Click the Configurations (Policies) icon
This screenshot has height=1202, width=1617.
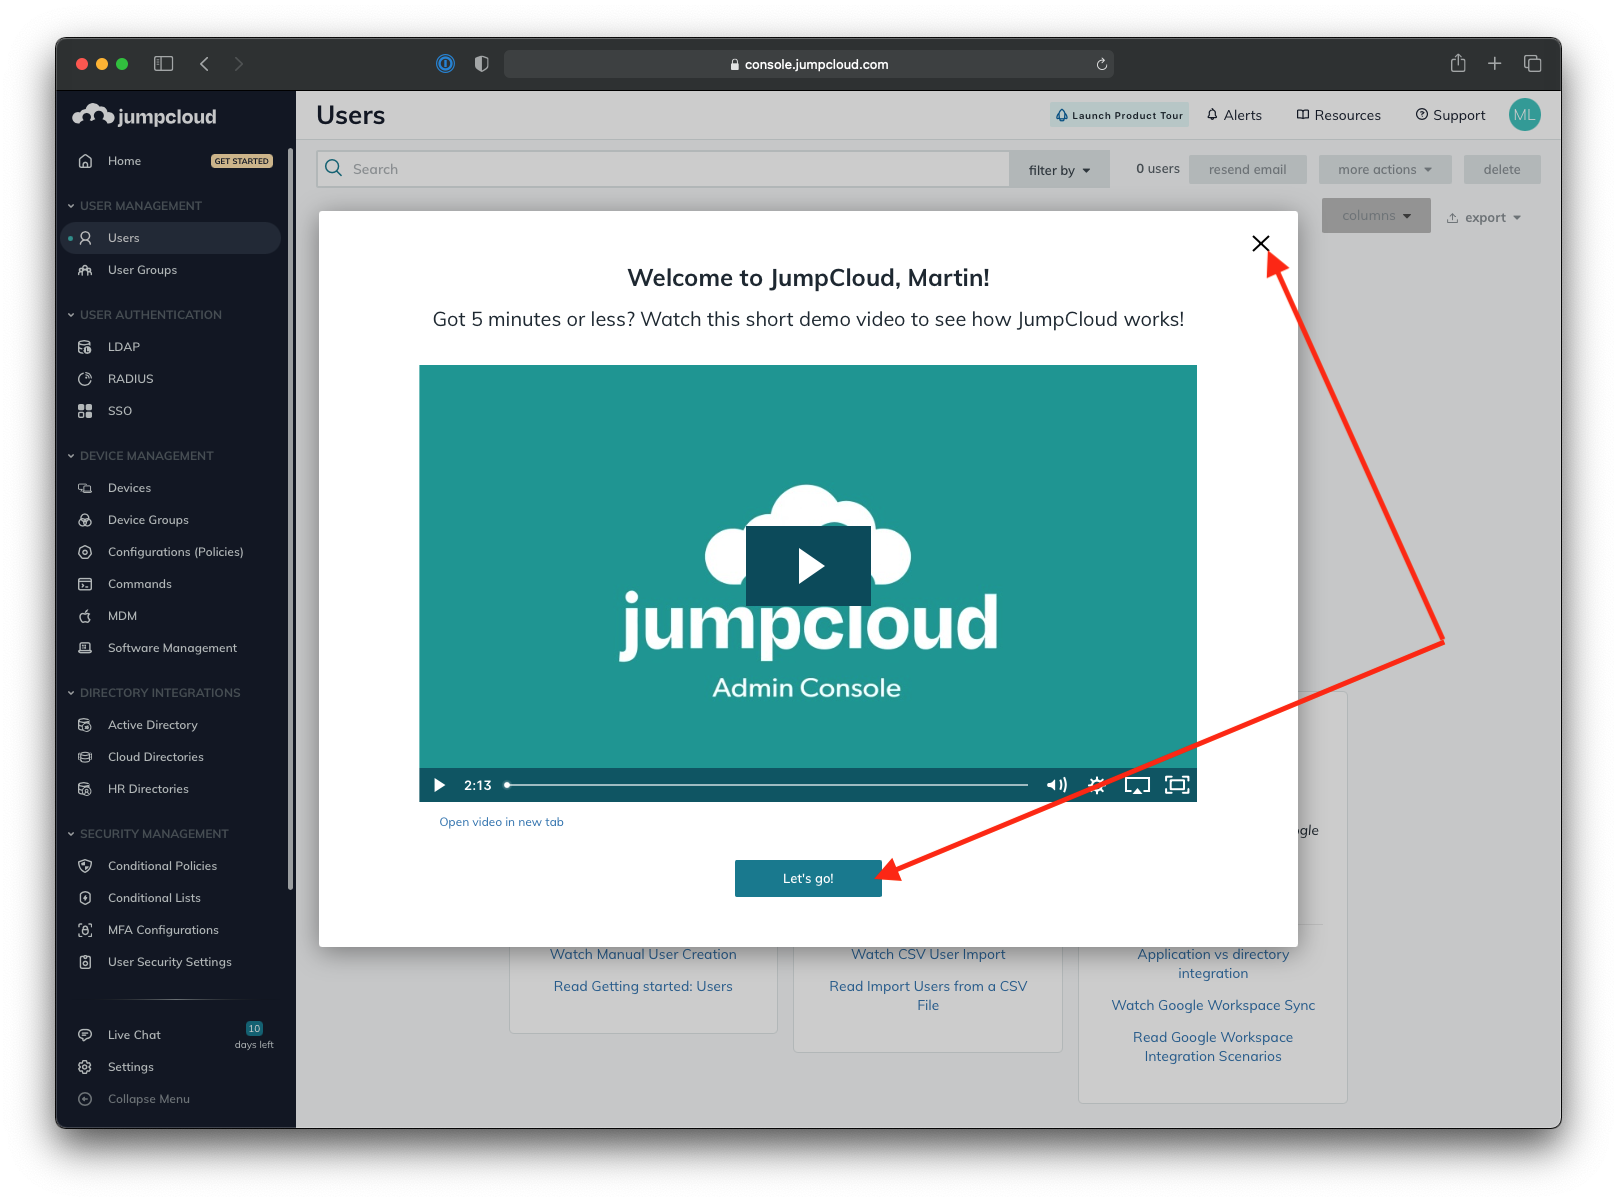[85, 552]
